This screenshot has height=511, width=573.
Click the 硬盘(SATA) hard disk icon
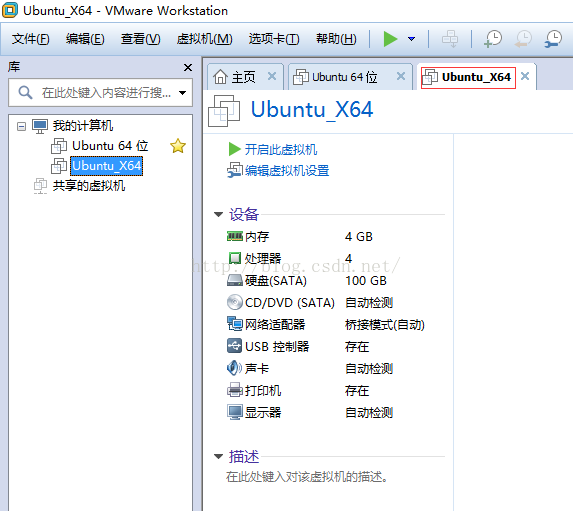coord(234,281)
